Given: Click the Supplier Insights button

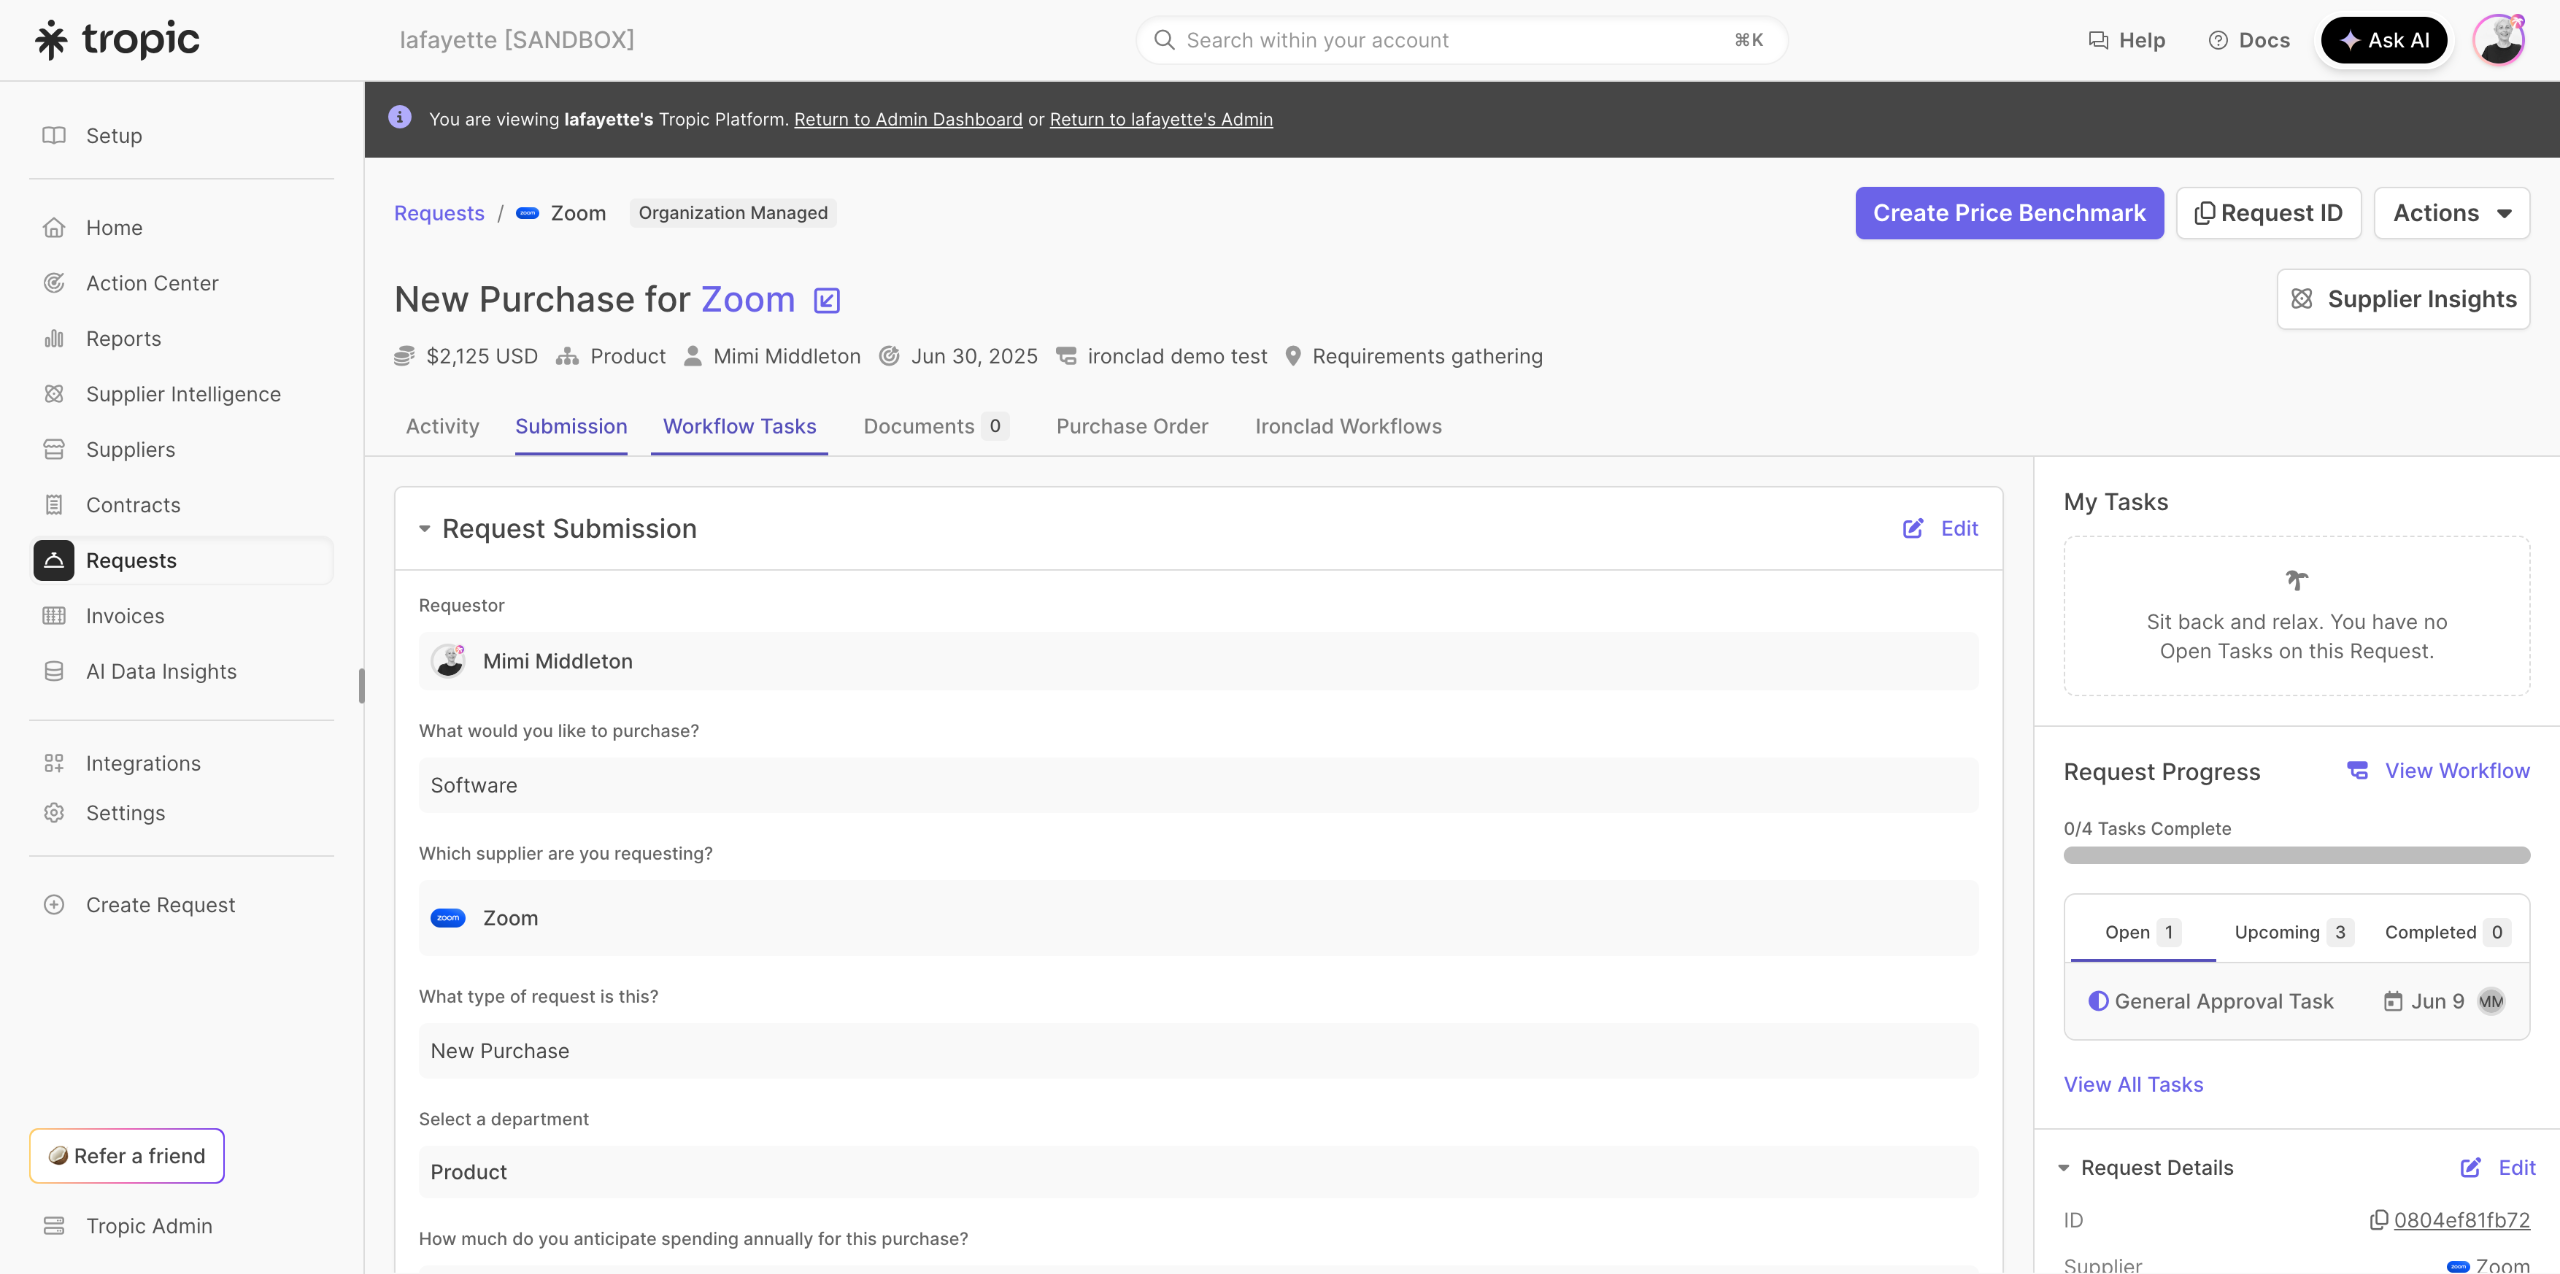Looking at the screenshot, I should (x=2403, y=299).
